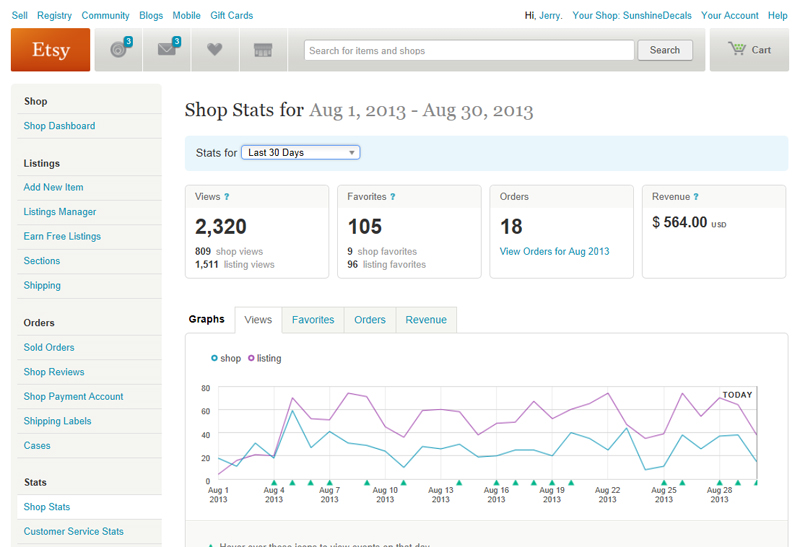
Task: Open the Cart with basket icon
Action: [x=749, y=49]
